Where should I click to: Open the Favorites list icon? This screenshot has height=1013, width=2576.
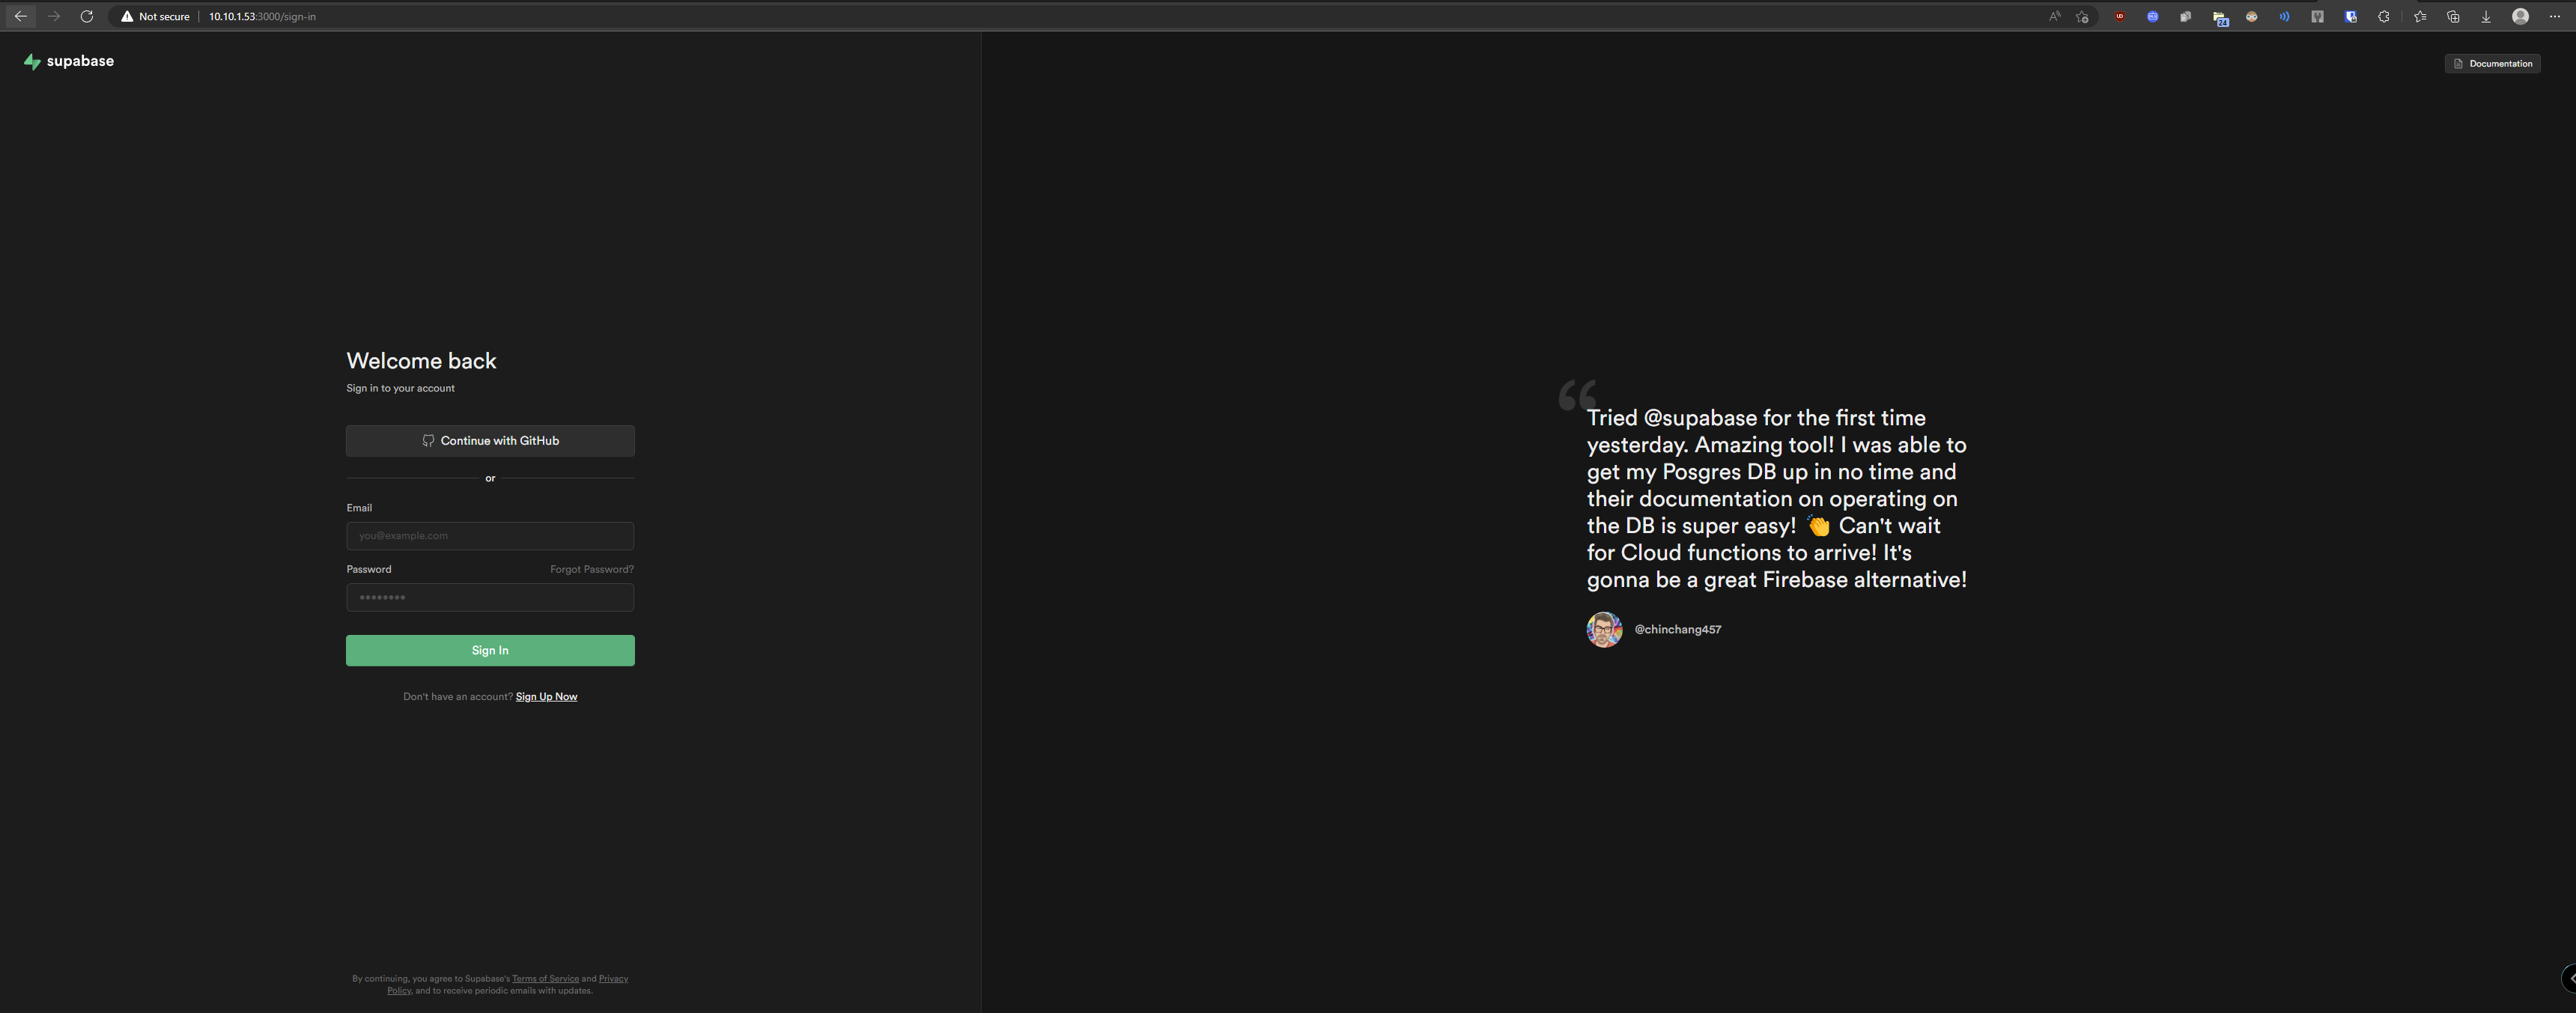2420,17
